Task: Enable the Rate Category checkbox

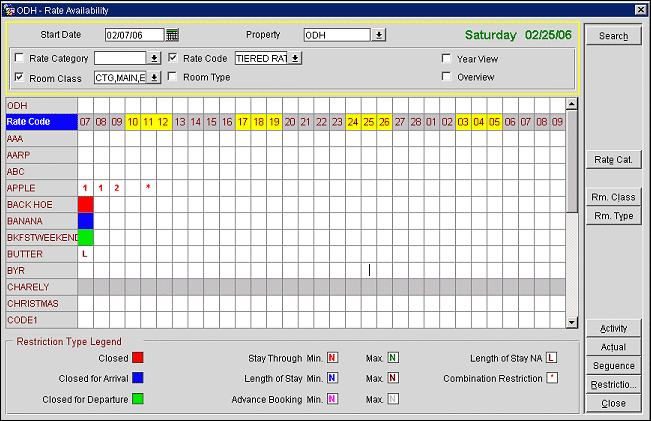Action: coord(21,58)
